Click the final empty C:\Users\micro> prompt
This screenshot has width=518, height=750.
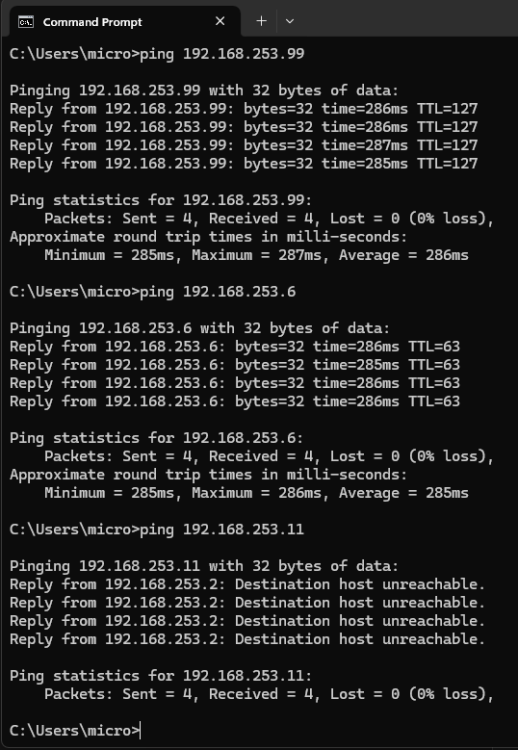pos(75,730)
